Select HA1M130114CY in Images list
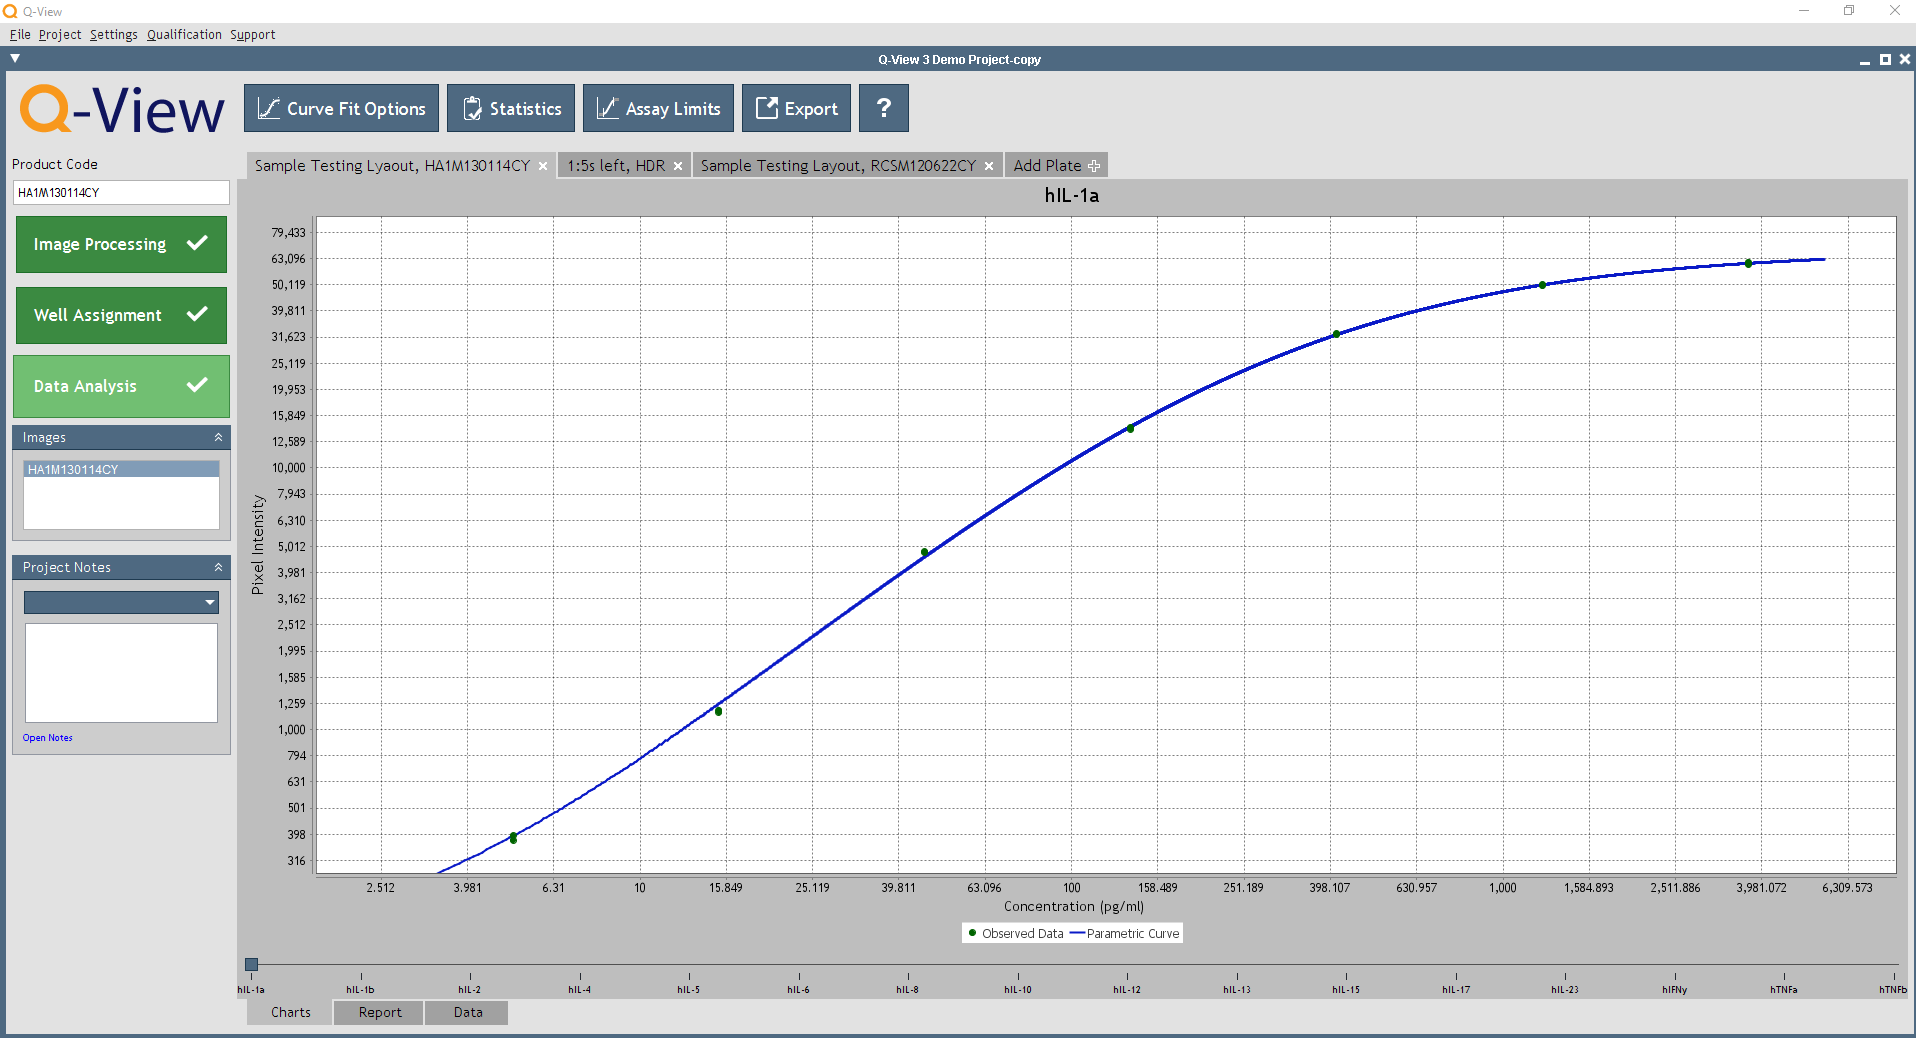The height and width of the screenshot is (1038, 1916). pos(121,469)
